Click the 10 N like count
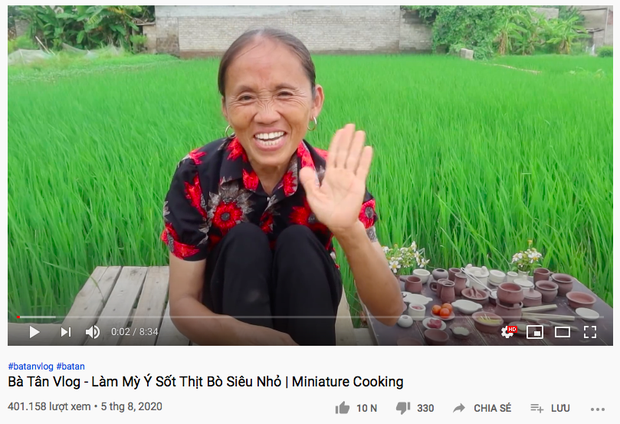Image resolution: width=620 pixels, height=424 pixels. [x=367, y=408]
